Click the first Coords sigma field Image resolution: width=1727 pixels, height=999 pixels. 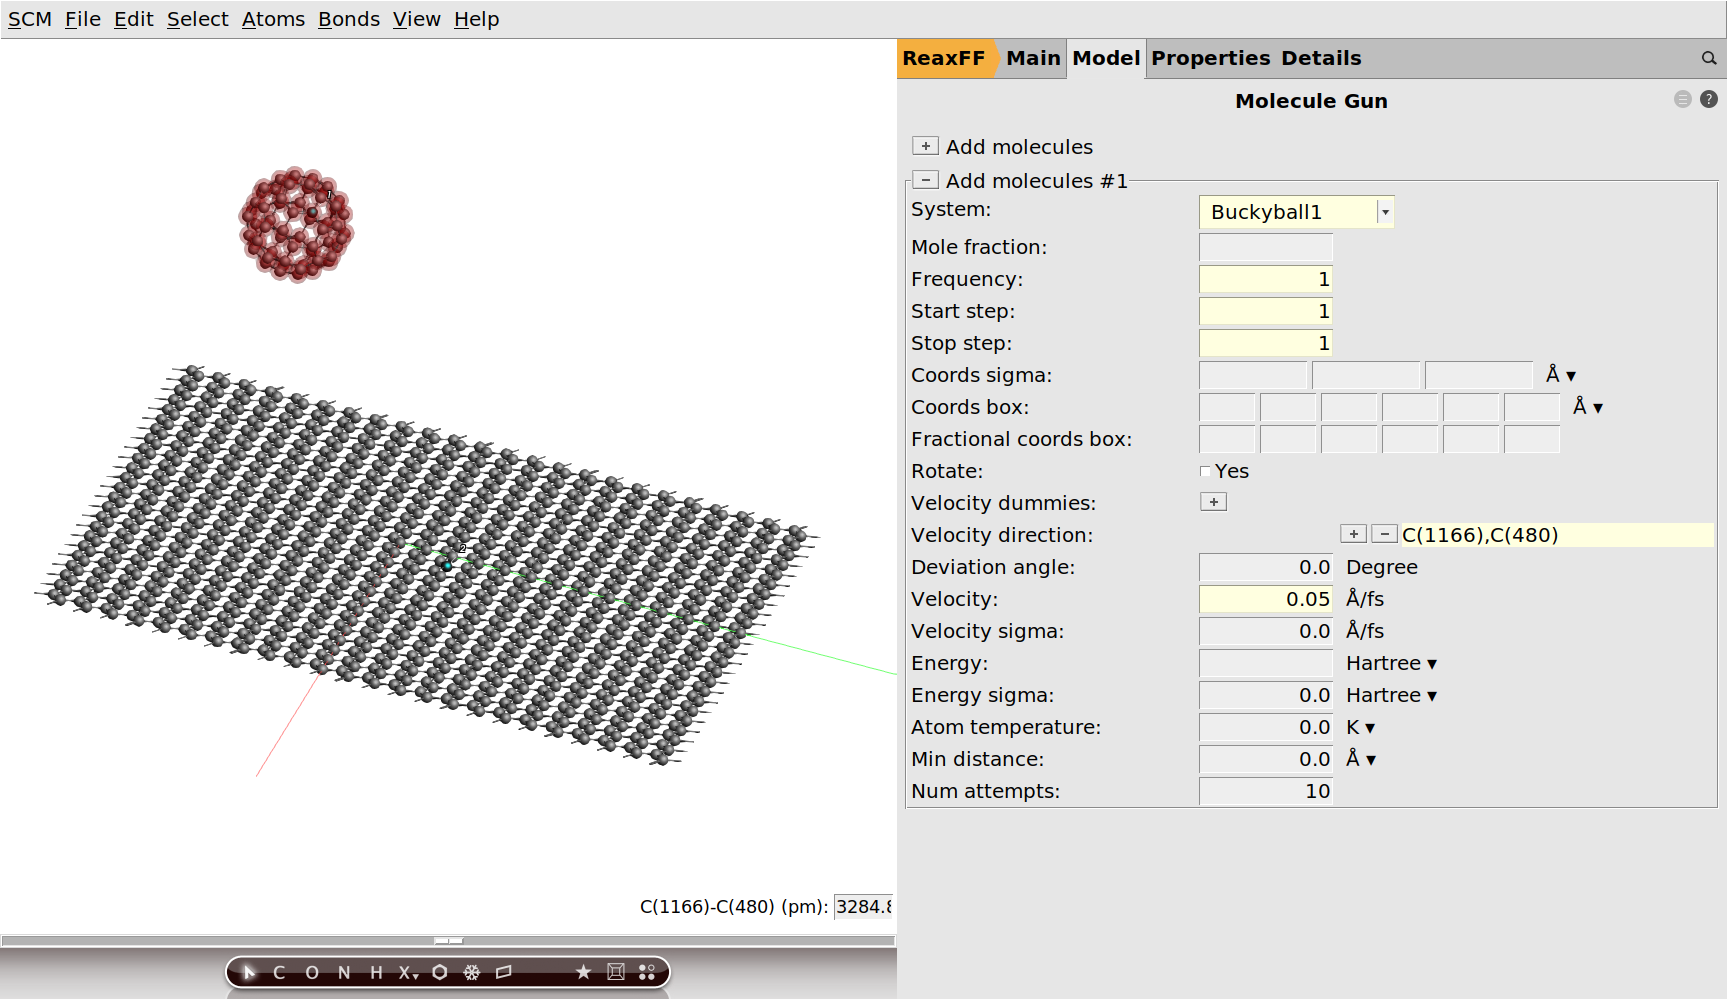point(1253,375)
